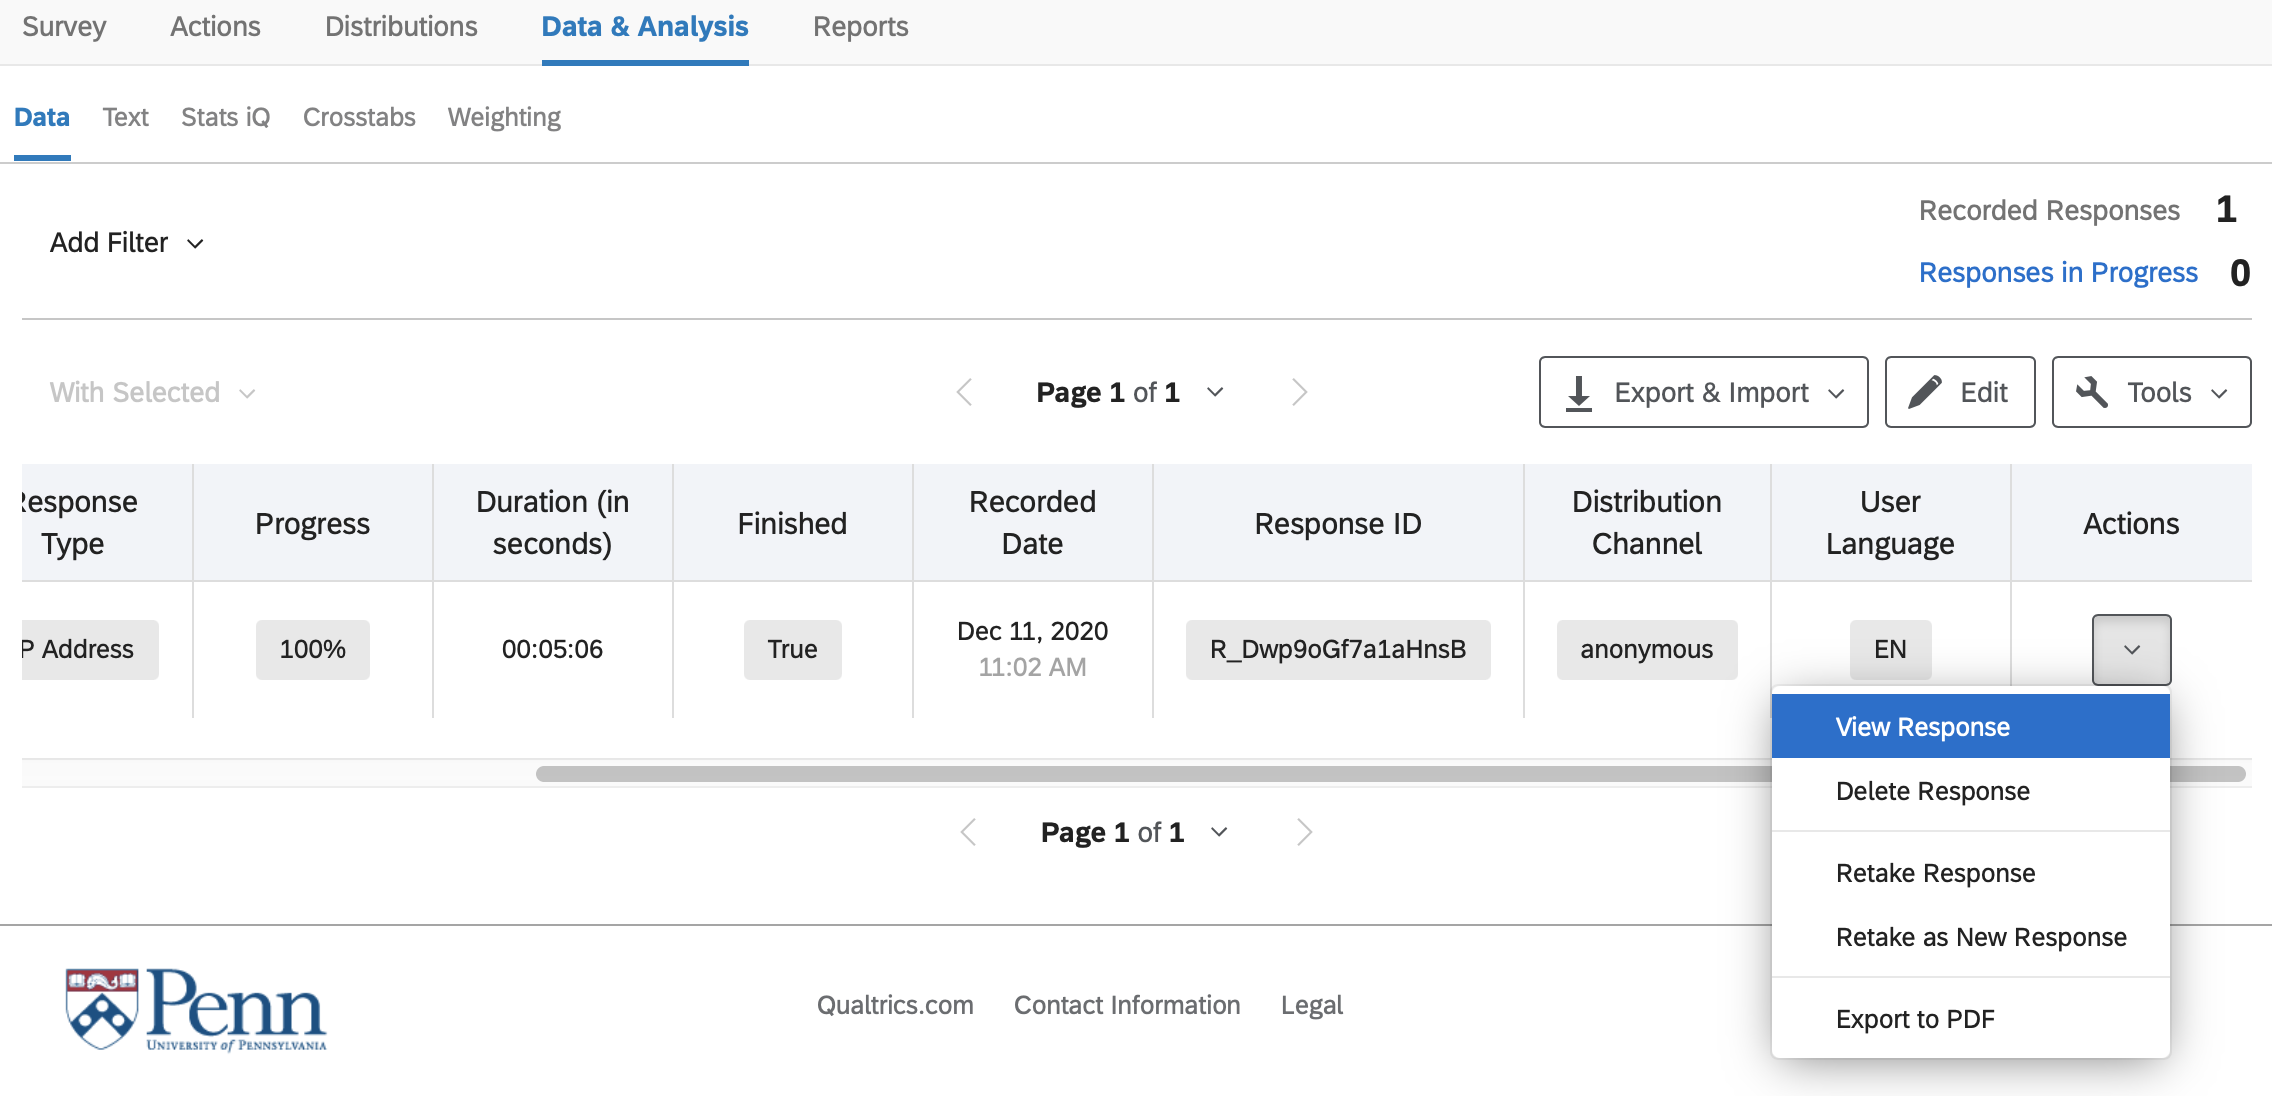
Task: Open the bottom Page 1 of 1 selector
Action: (x=1134, y=832)
